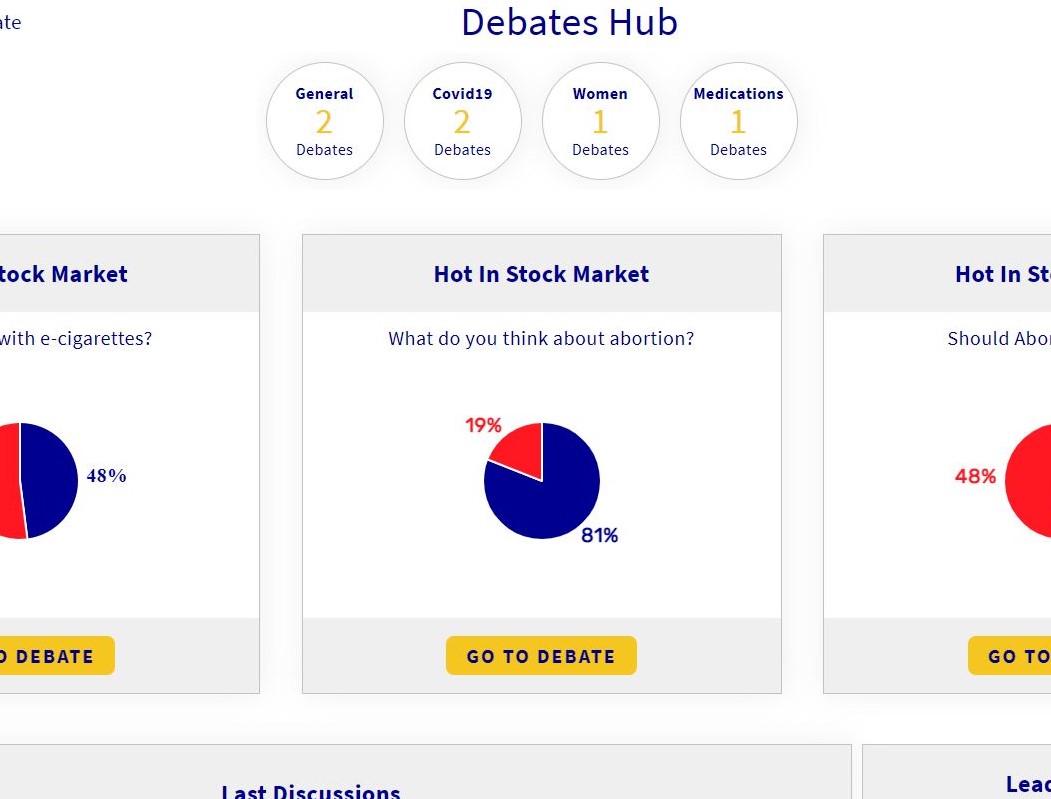Click the red slice of e-cigarettes pie

click(8, 480)
